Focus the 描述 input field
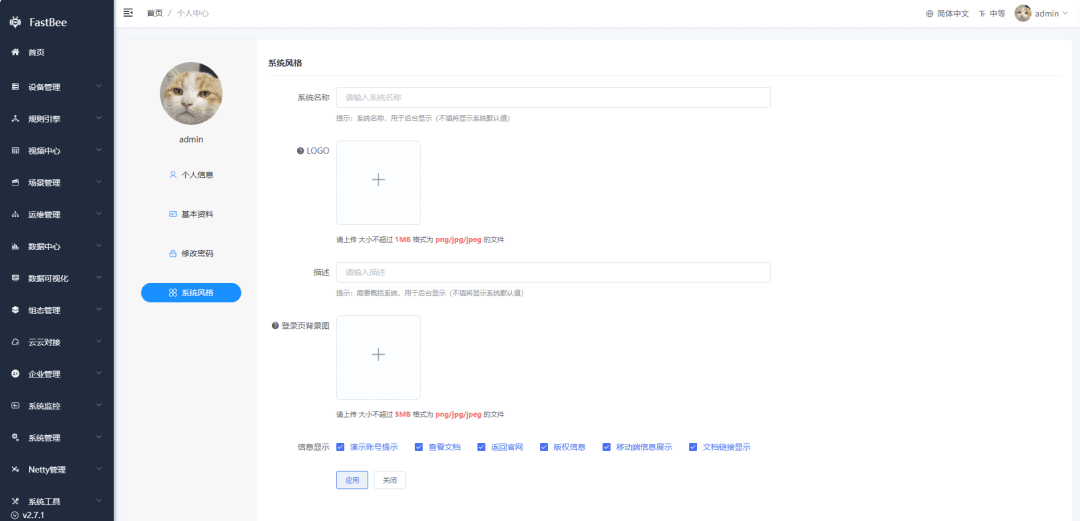Screen dimensions: 1080x521 pyautogui.click(x=553, y=272)
